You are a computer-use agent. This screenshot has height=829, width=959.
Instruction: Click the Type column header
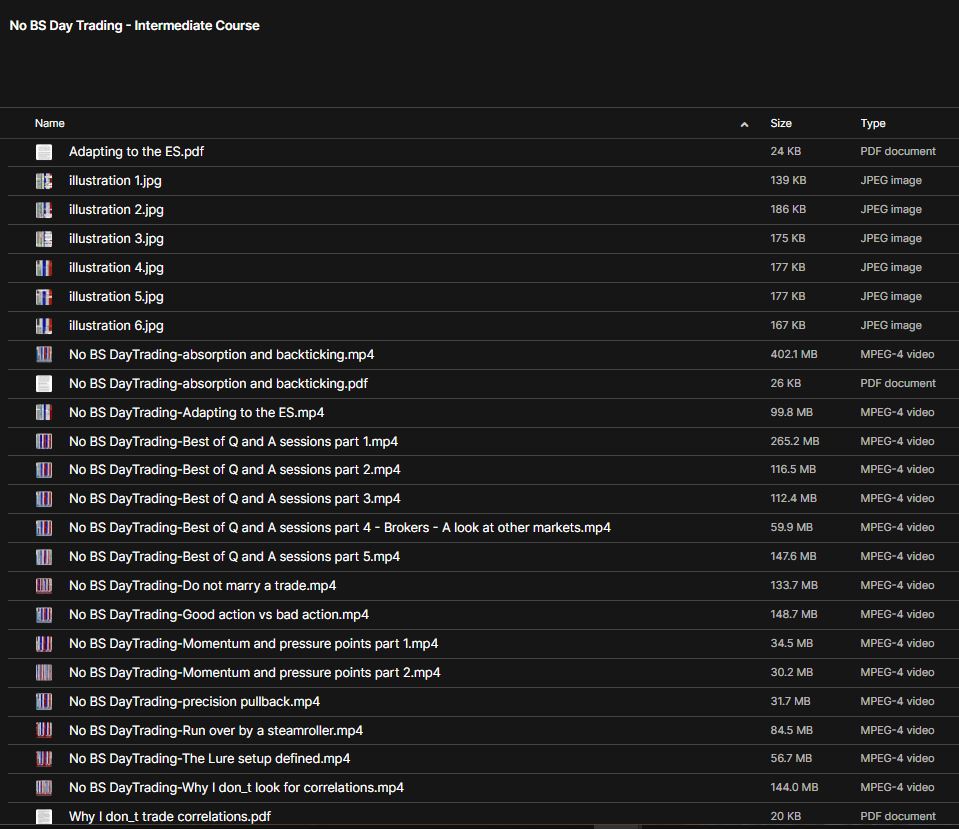(x=872, y=123)
